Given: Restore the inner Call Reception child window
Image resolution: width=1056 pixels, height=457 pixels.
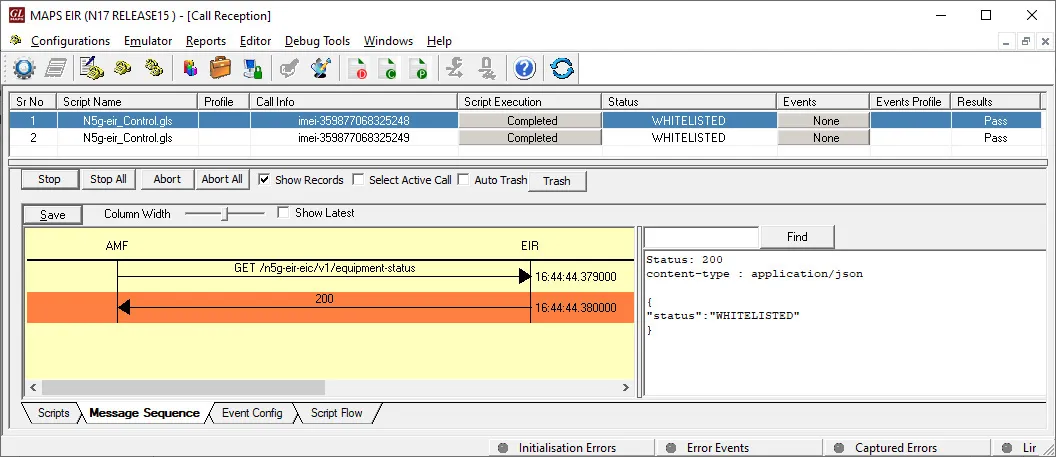Looking at the screenshot, I should pos(1026,41).
